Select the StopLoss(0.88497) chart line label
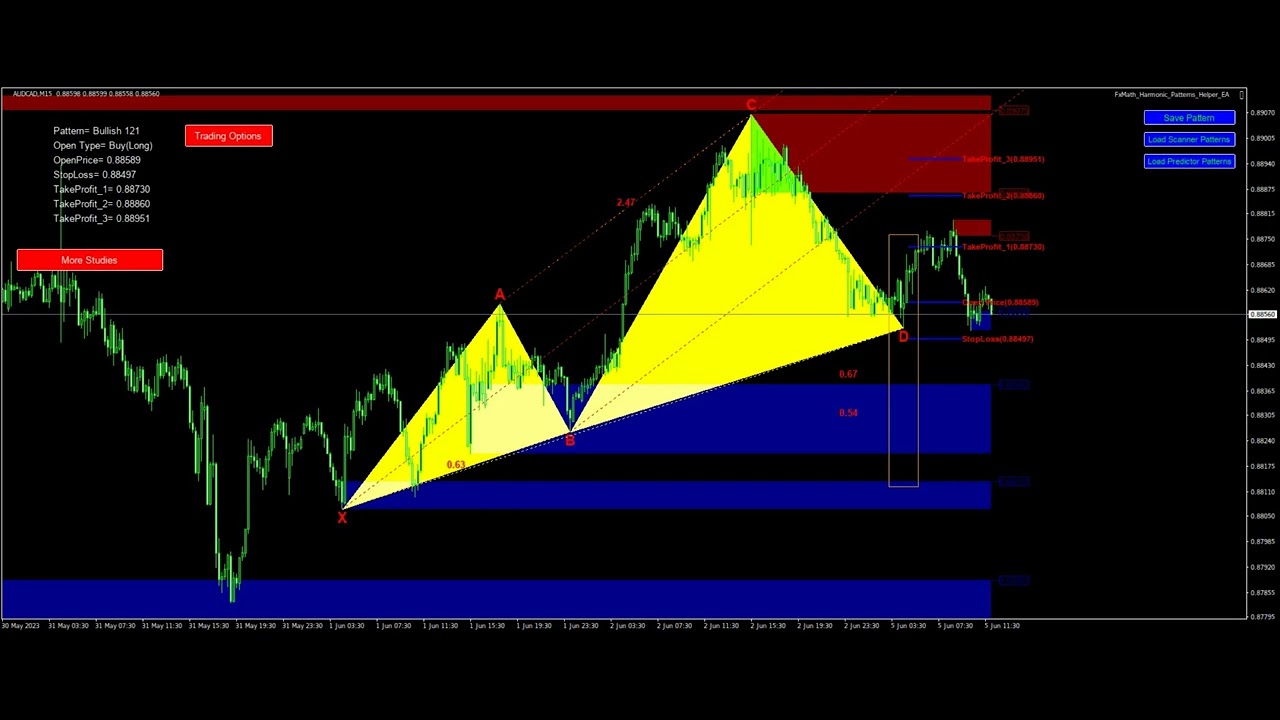 pos(998,339)
